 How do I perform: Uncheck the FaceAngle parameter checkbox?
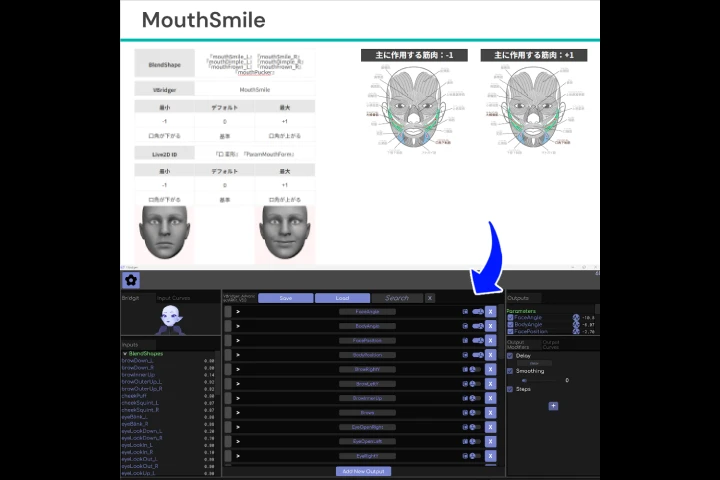click(510, 317)
